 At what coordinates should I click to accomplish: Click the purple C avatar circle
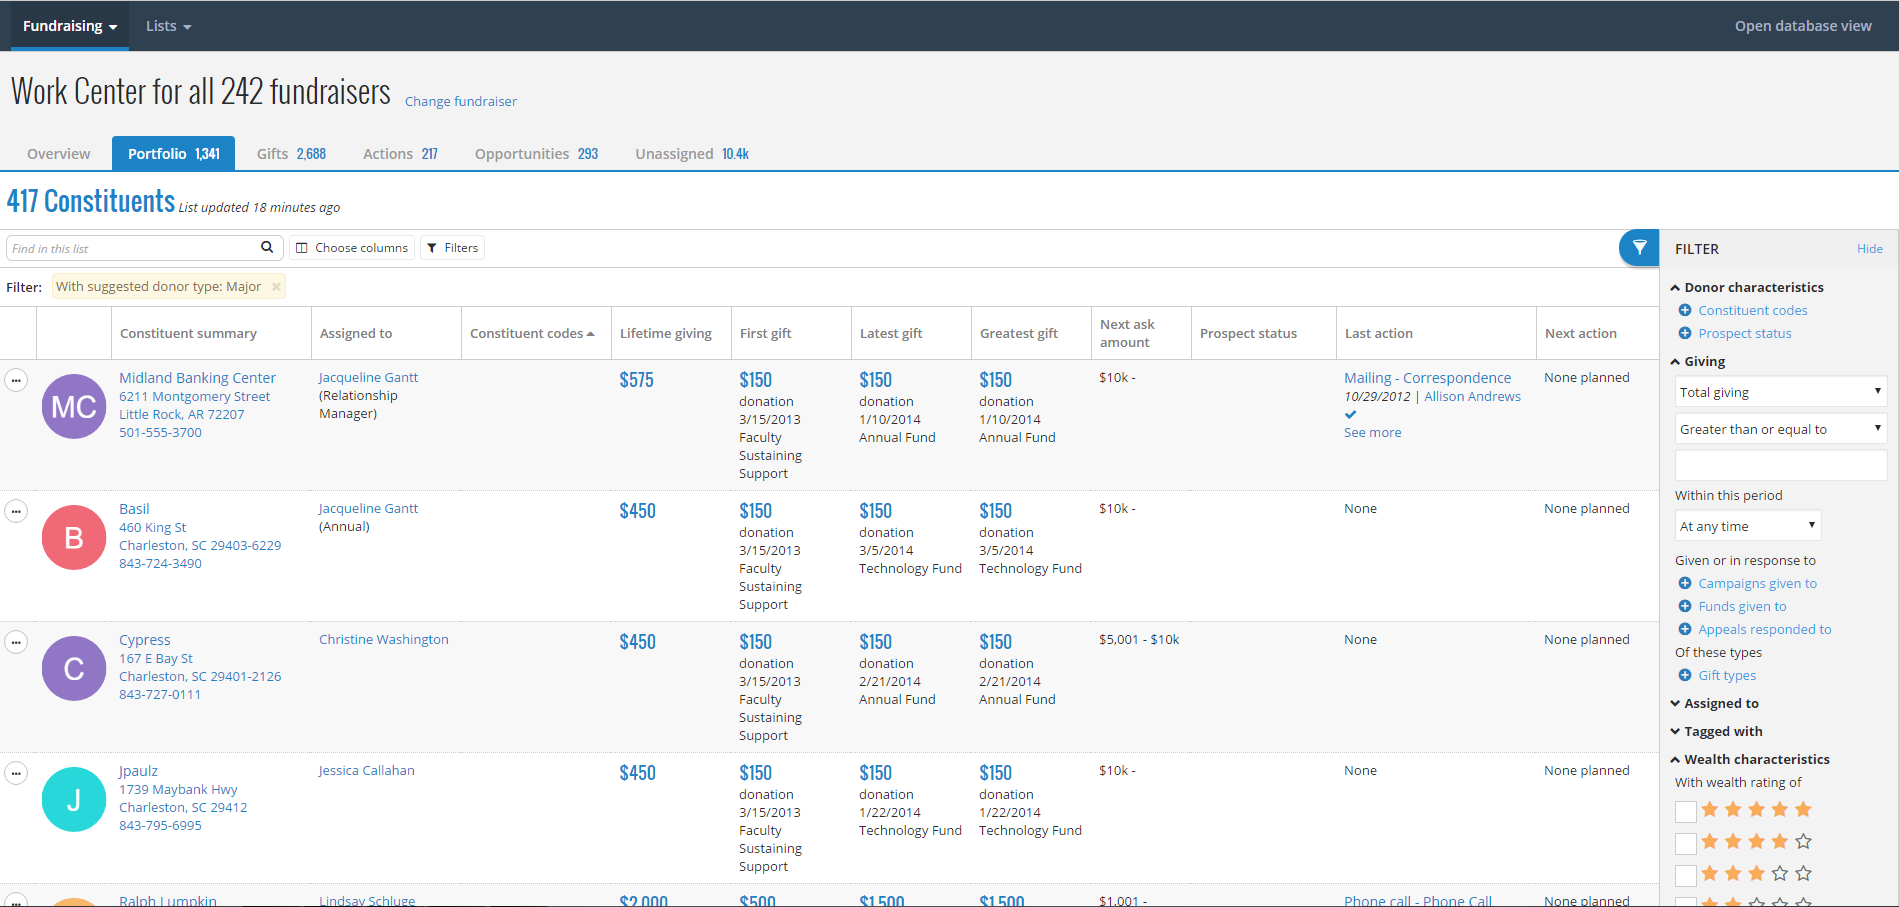[74, 669]
